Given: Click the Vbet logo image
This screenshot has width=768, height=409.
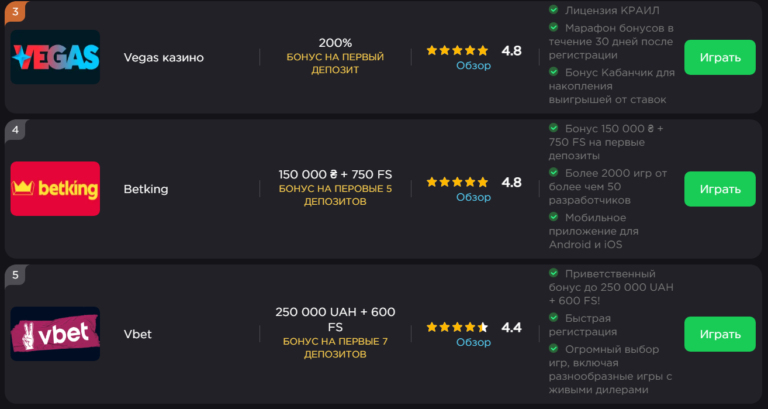Looking at the screenshot, I should pyautogui.click(x=55, y=334).
